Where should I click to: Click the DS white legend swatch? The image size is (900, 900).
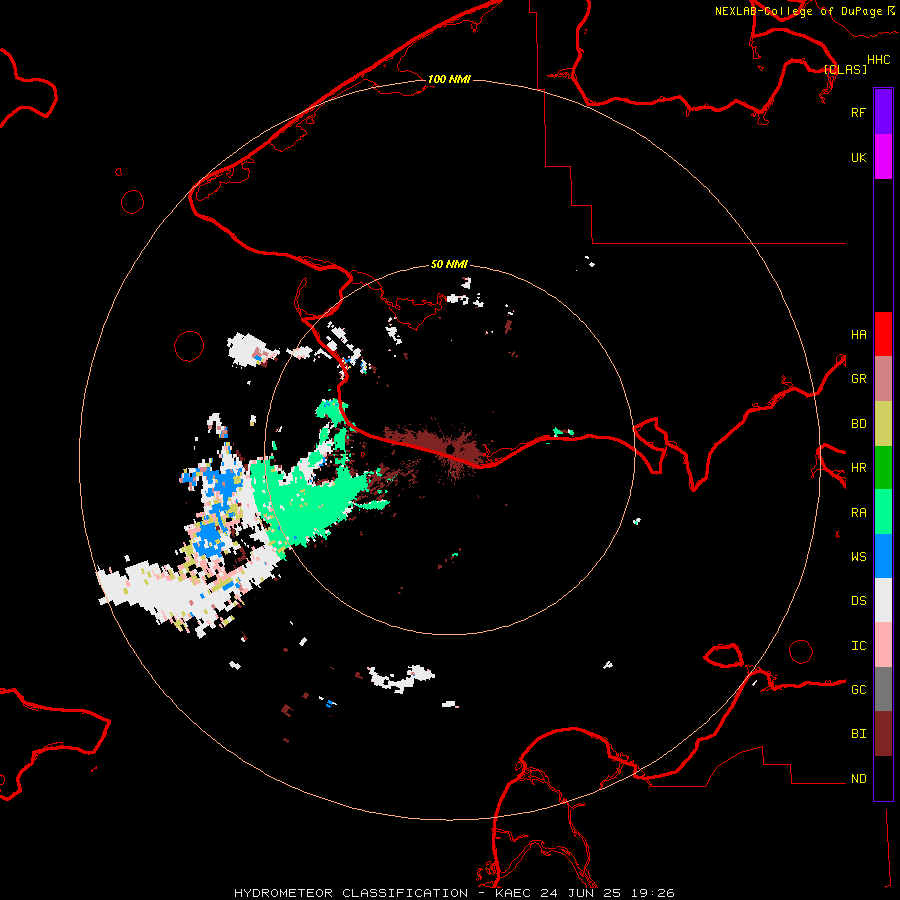point(883,600)
